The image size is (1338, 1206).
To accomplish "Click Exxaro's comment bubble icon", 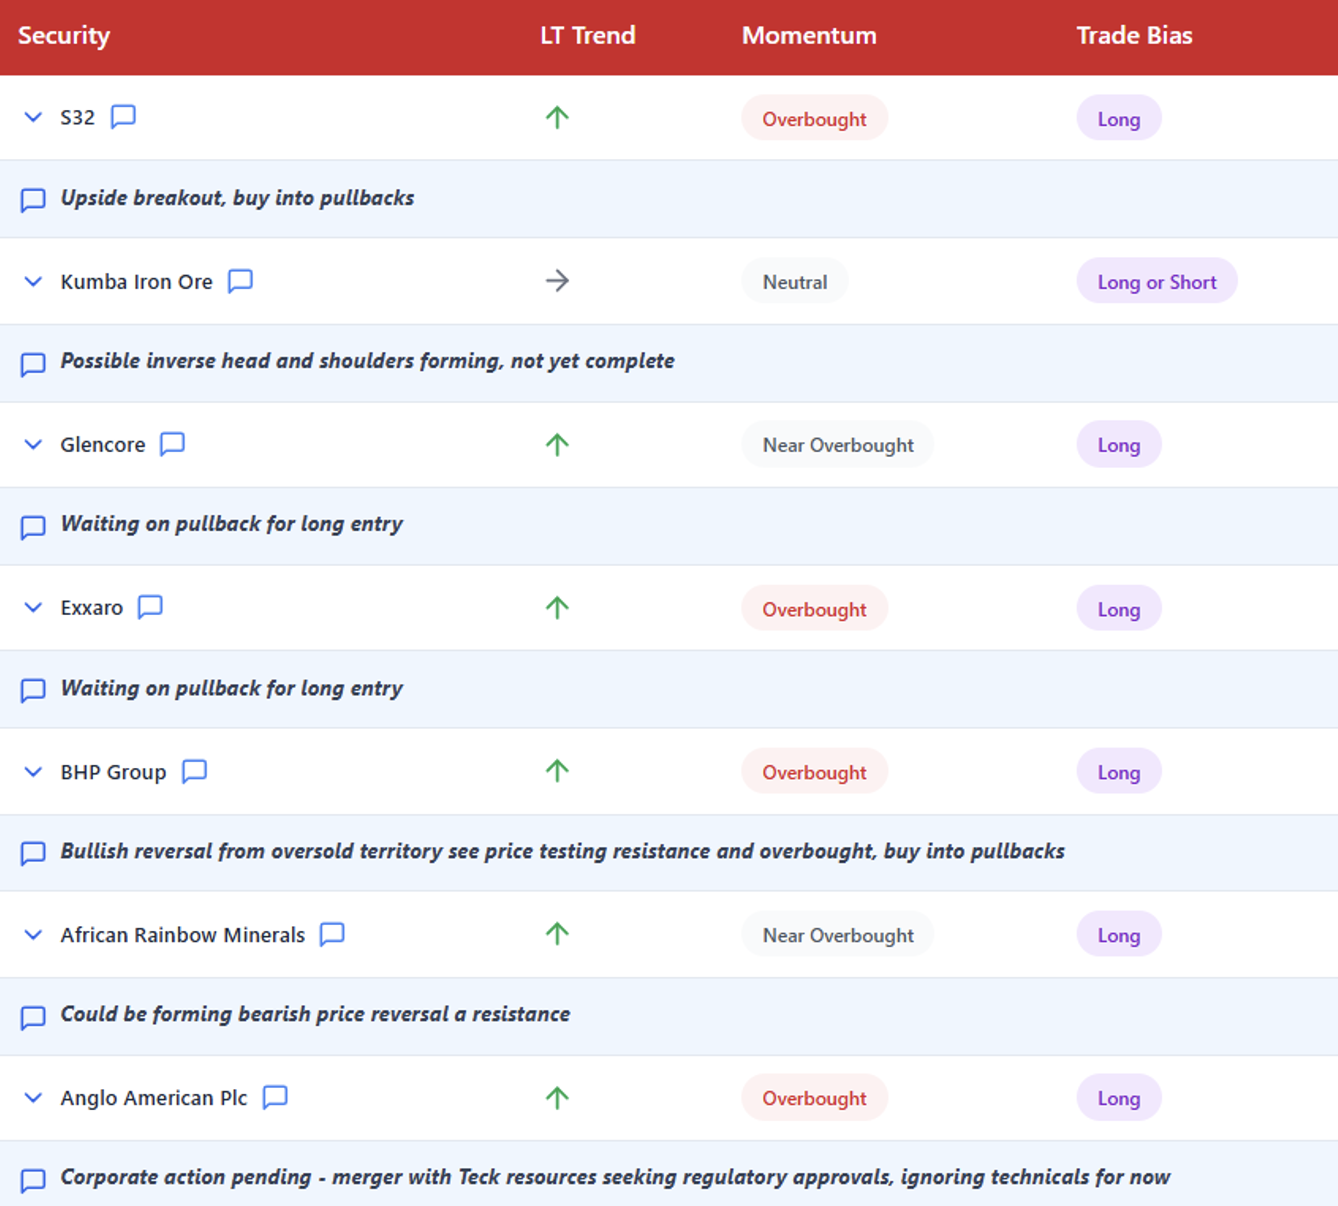I will pos(150,607).
